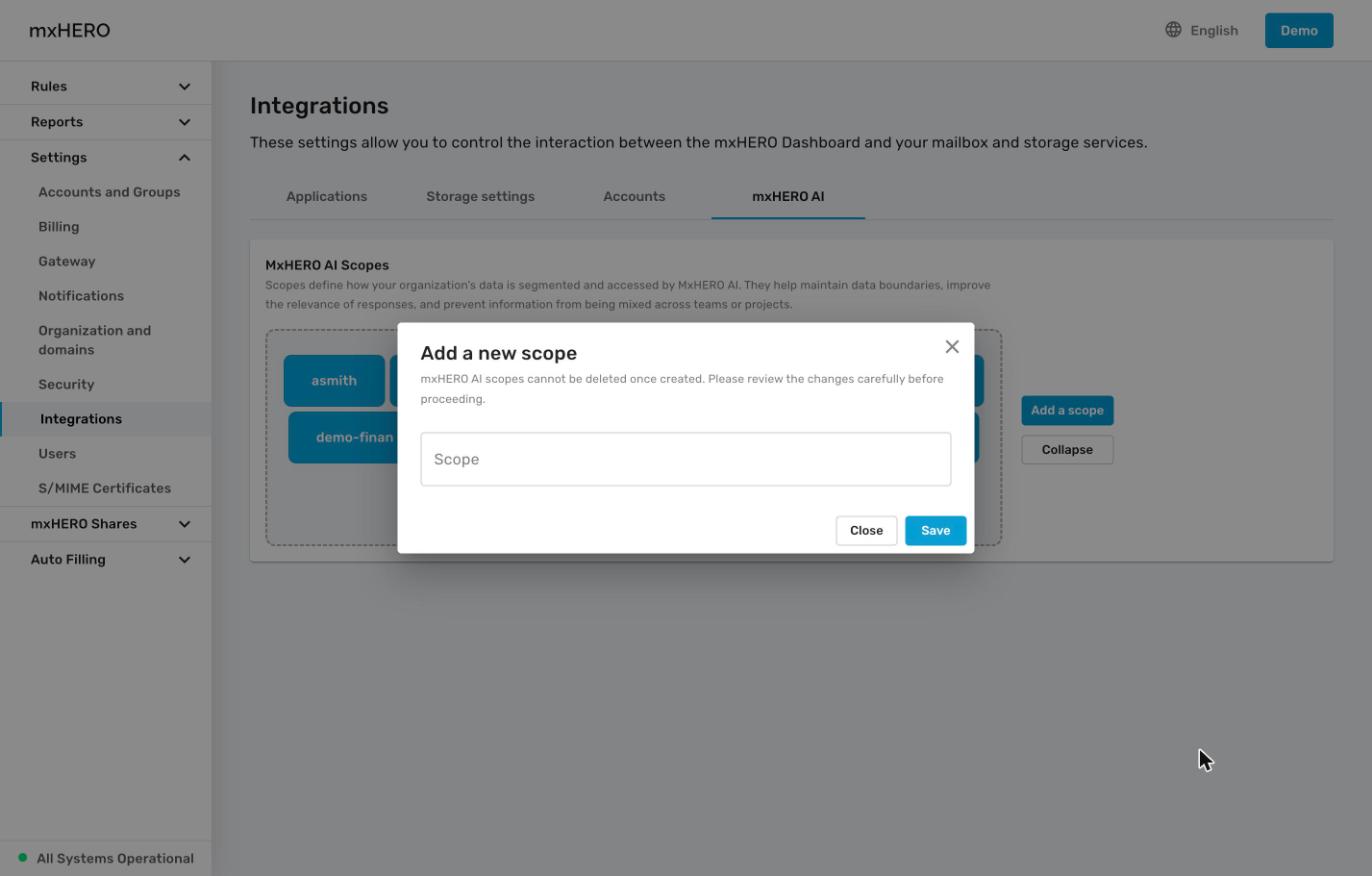Screen dimensions: 1372x876
Task: Select the demo-finan scope chip
Action: point(343,438)
